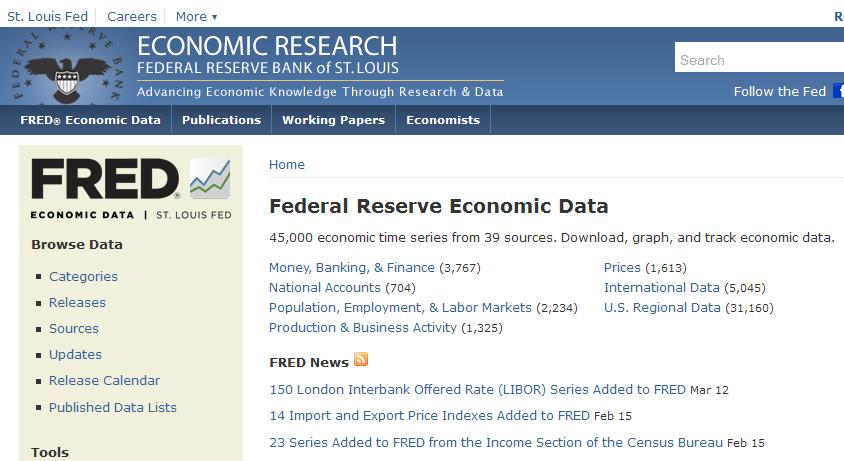Open the Publications tab
This screenshot has width=844, height=461.
(x=221, y=120)
